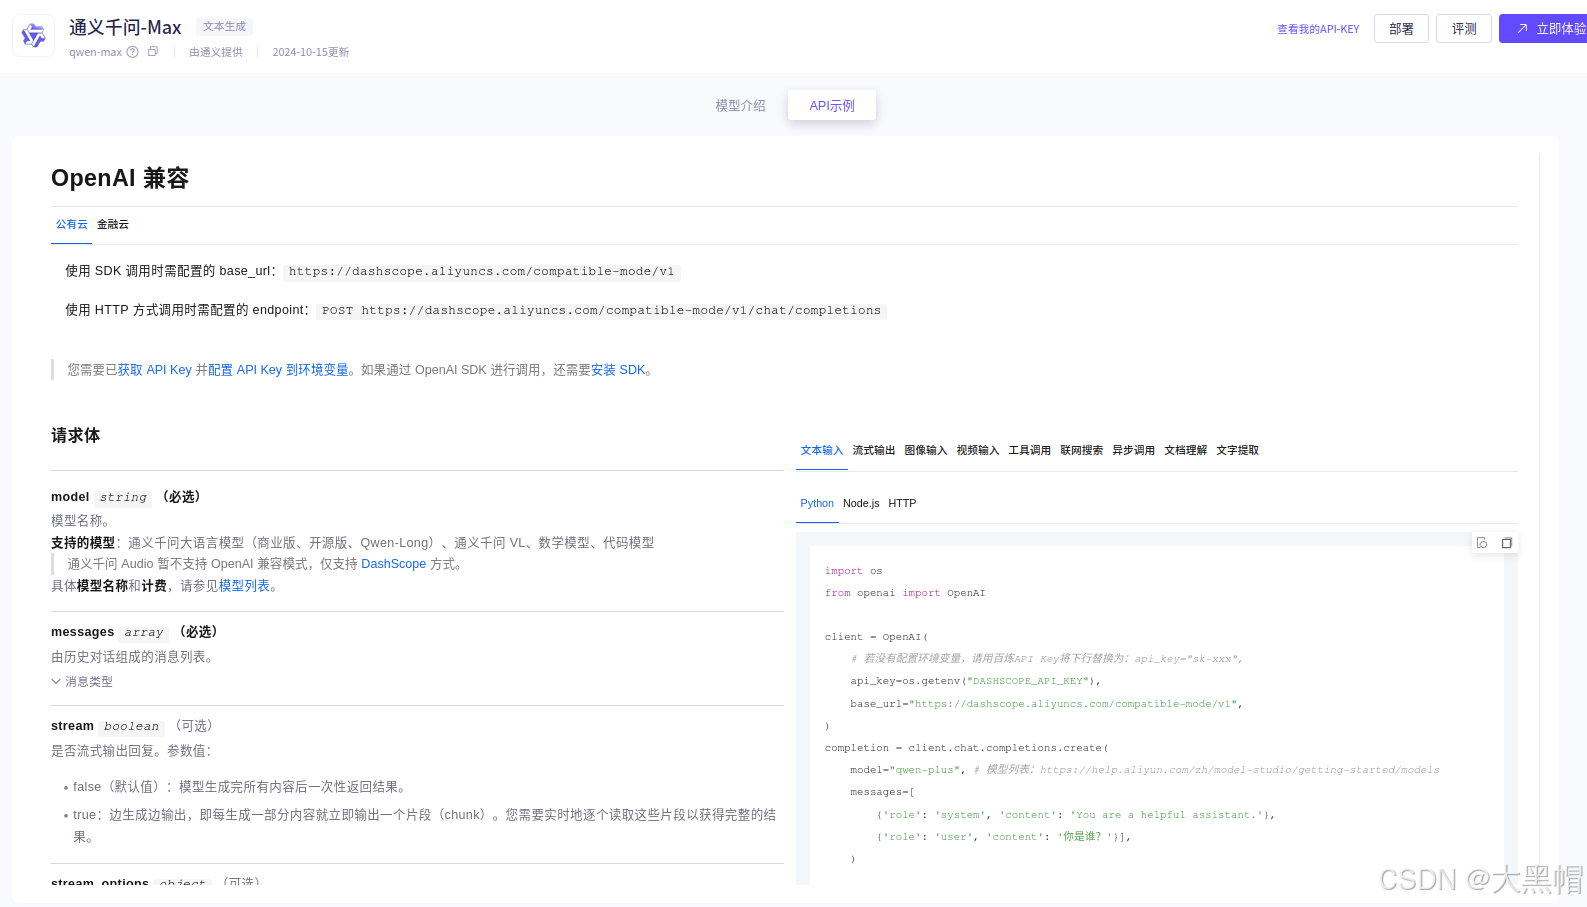
Task: Select the API示例 tab
Action: [832, 105]
